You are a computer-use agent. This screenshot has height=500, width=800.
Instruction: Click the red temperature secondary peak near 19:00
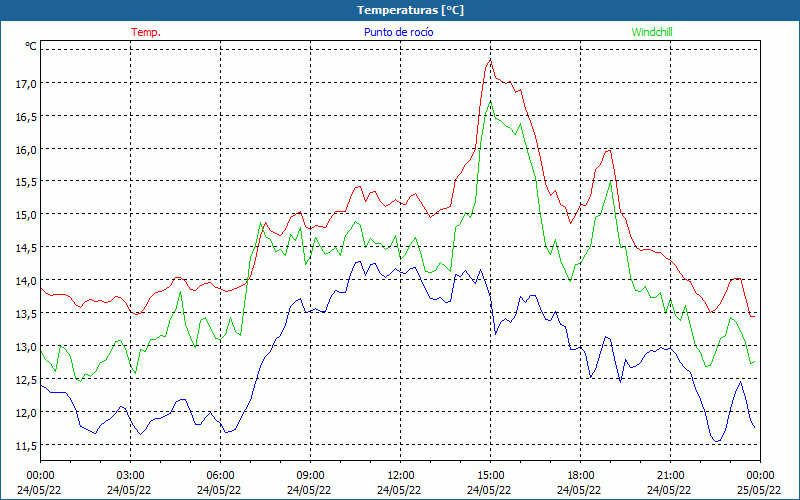(609, 150)
